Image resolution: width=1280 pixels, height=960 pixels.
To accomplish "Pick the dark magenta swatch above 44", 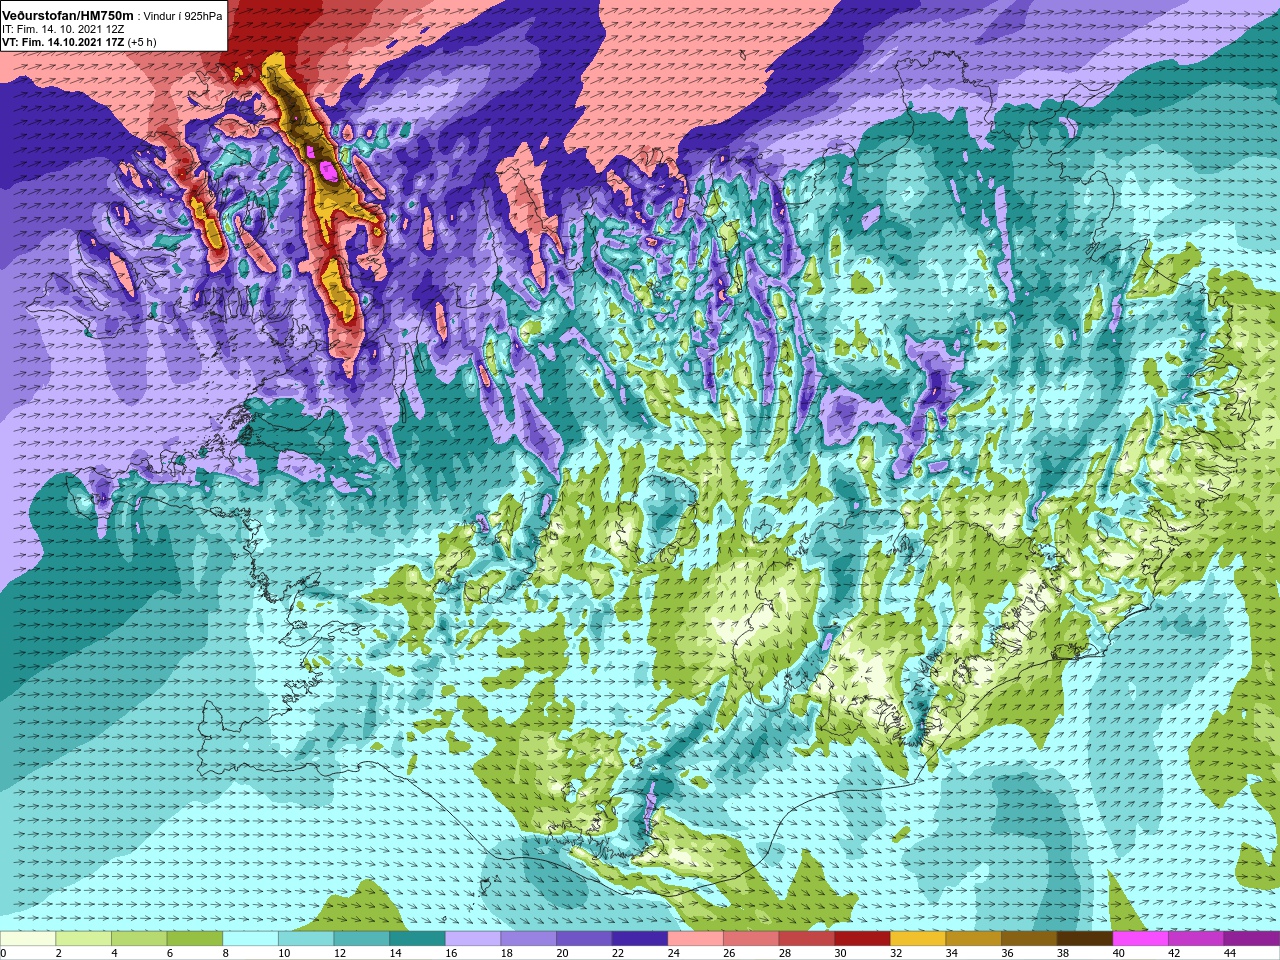I will (x=1252, y=939).
